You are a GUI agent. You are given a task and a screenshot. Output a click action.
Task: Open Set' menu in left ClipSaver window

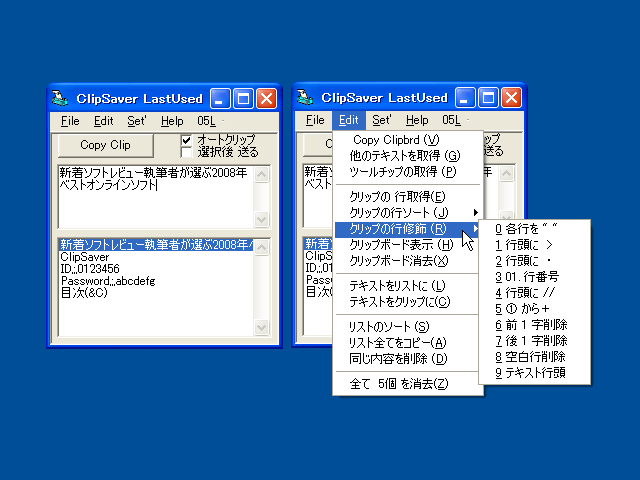[x=137, y=121]
